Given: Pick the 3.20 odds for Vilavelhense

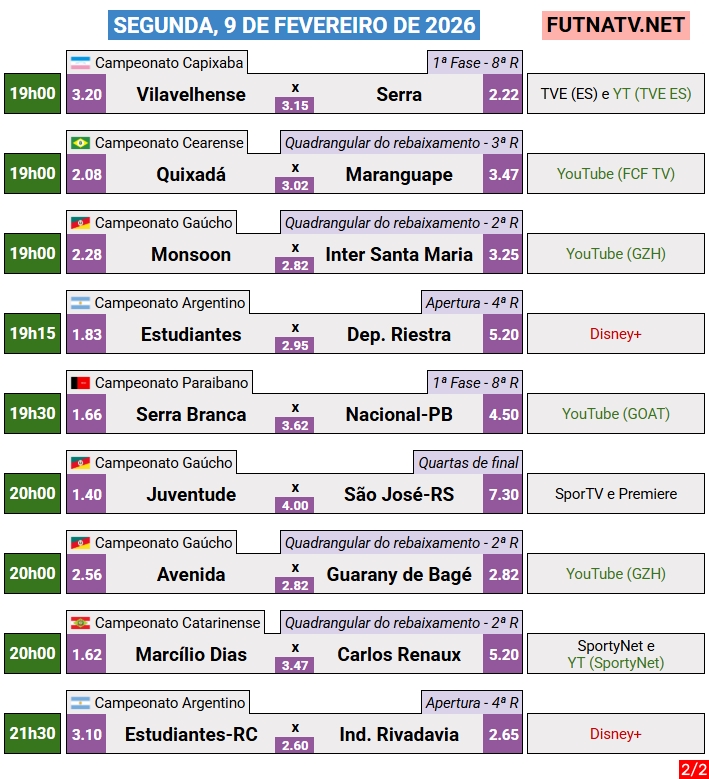Looking at the screenshot, I should [x=87, y=94].
